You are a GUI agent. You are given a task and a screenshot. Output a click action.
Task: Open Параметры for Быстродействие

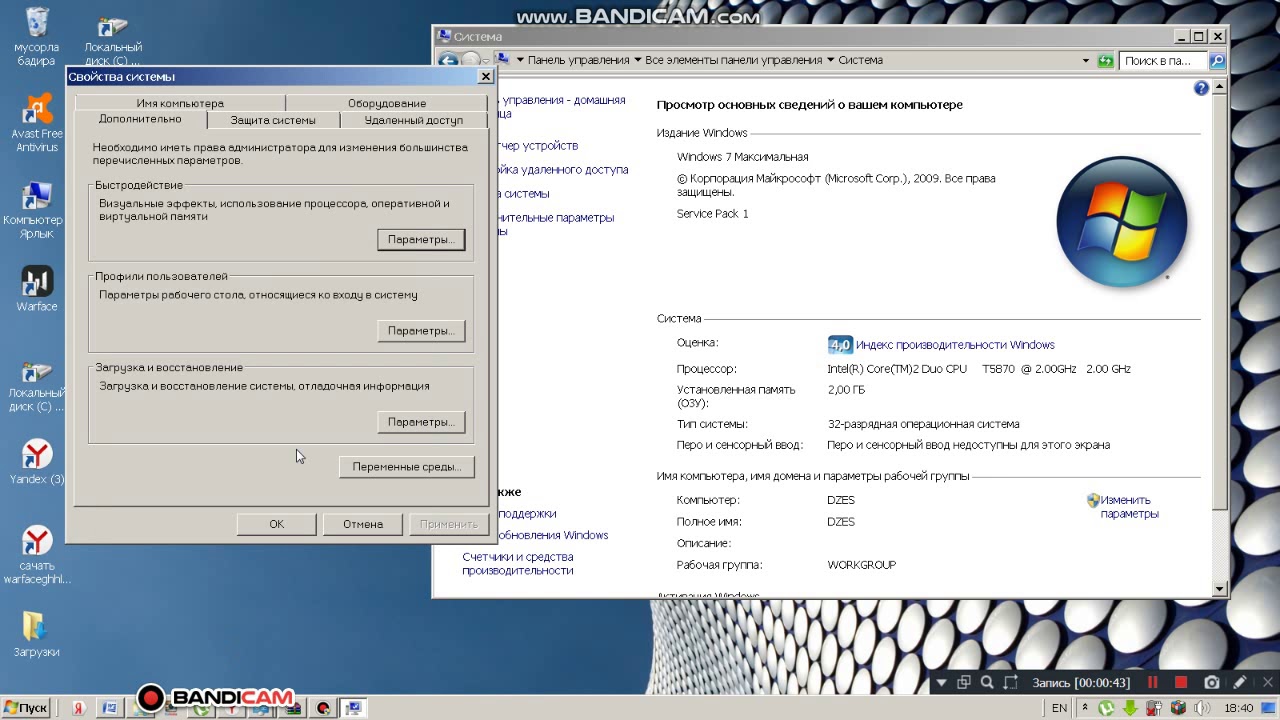coord(421,240)
